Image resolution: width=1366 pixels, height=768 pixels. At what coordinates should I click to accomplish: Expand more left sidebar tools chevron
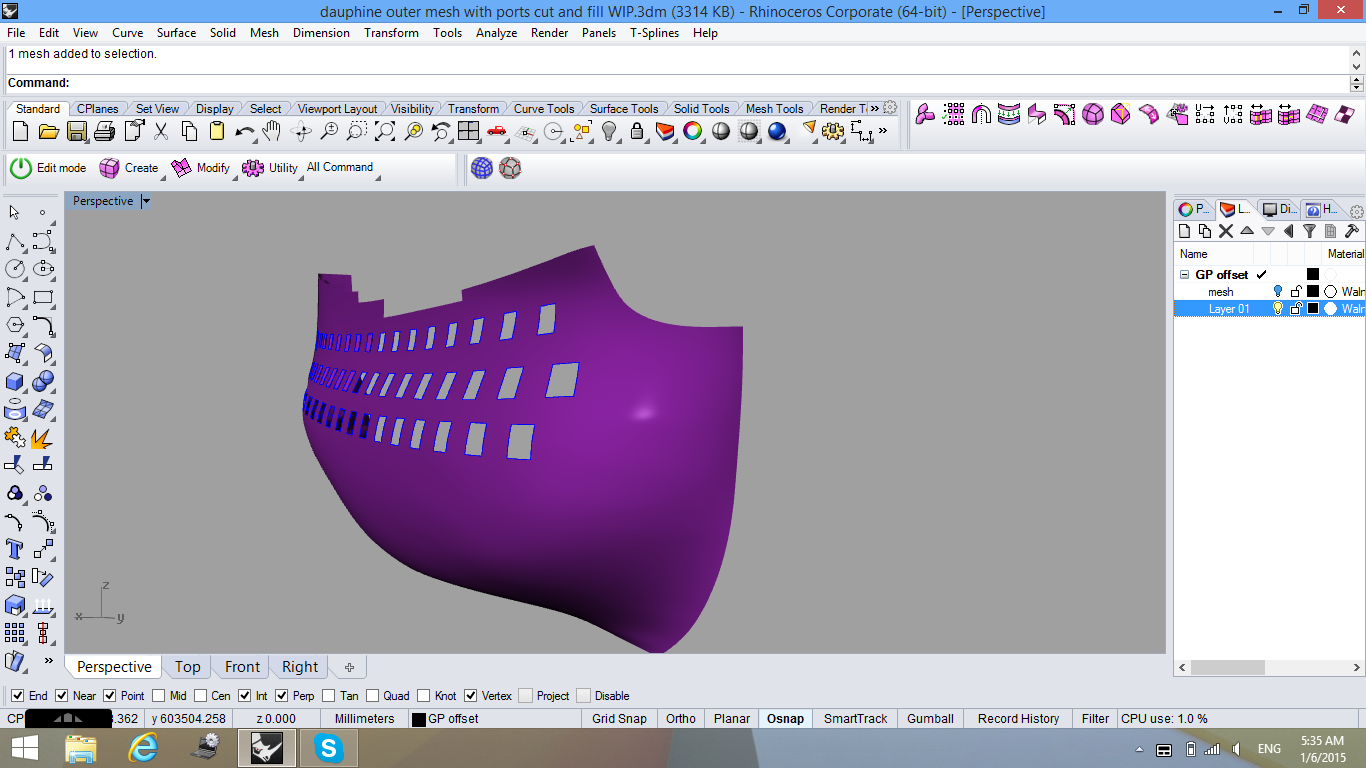pyautogui.click(x=48, y=661)
